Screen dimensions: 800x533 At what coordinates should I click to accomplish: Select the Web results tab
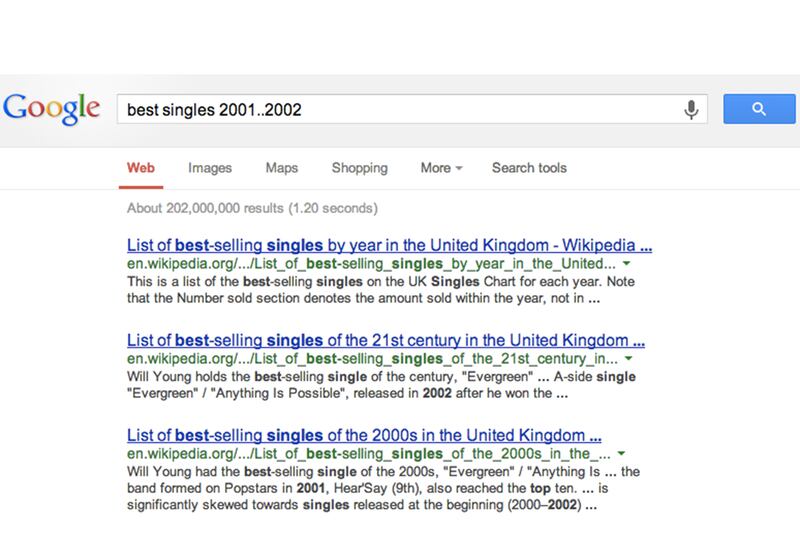pyautogui.click(x=140, y=168)
